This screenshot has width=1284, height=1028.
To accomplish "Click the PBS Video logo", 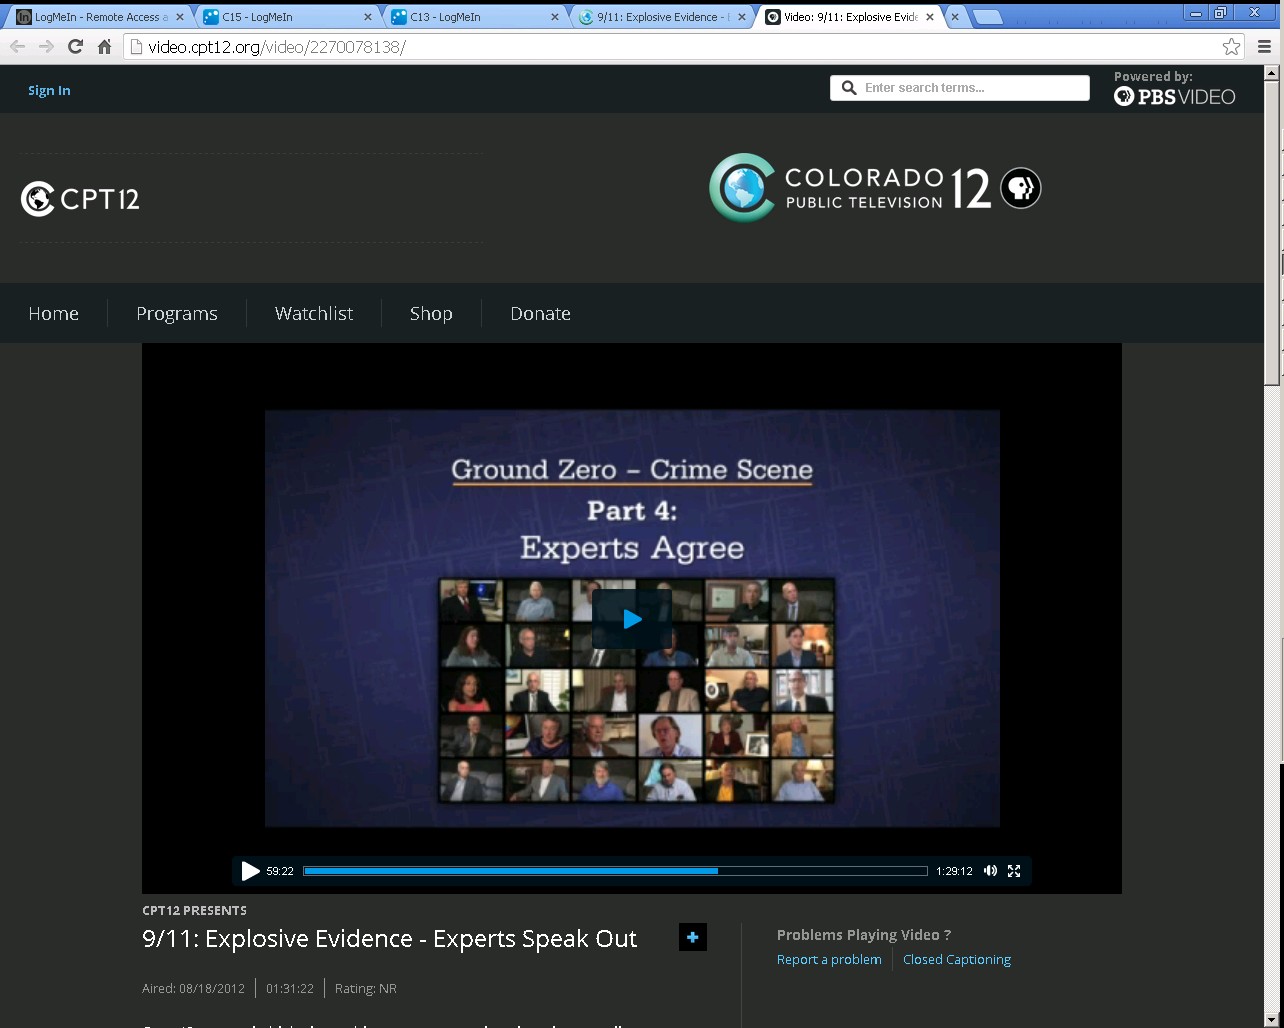I will tap(1175, 96).
